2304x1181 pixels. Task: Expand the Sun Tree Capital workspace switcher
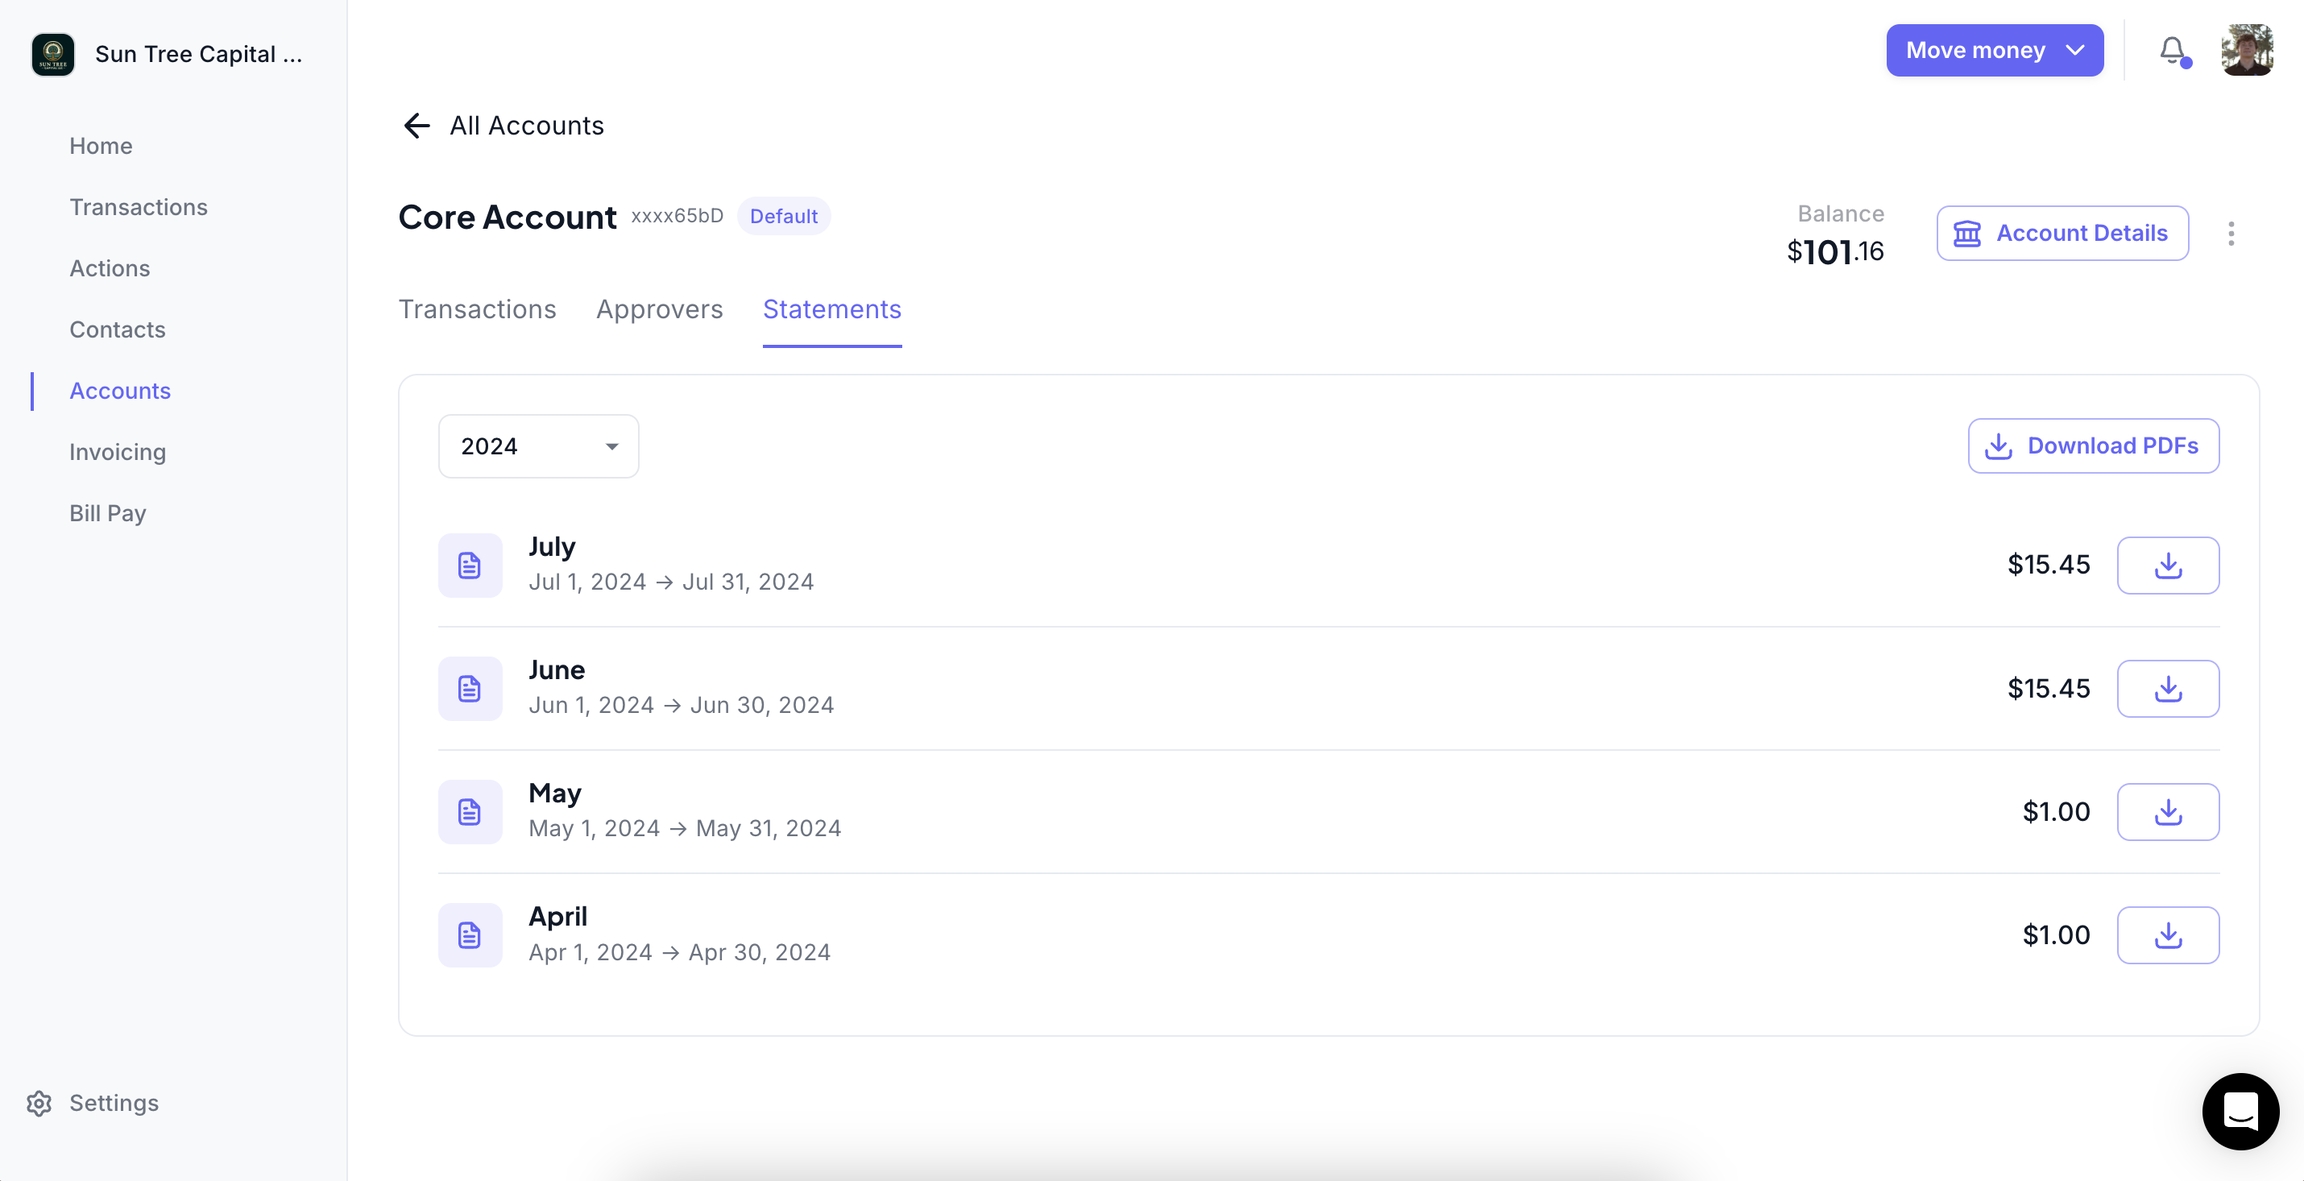coord(198,54)
